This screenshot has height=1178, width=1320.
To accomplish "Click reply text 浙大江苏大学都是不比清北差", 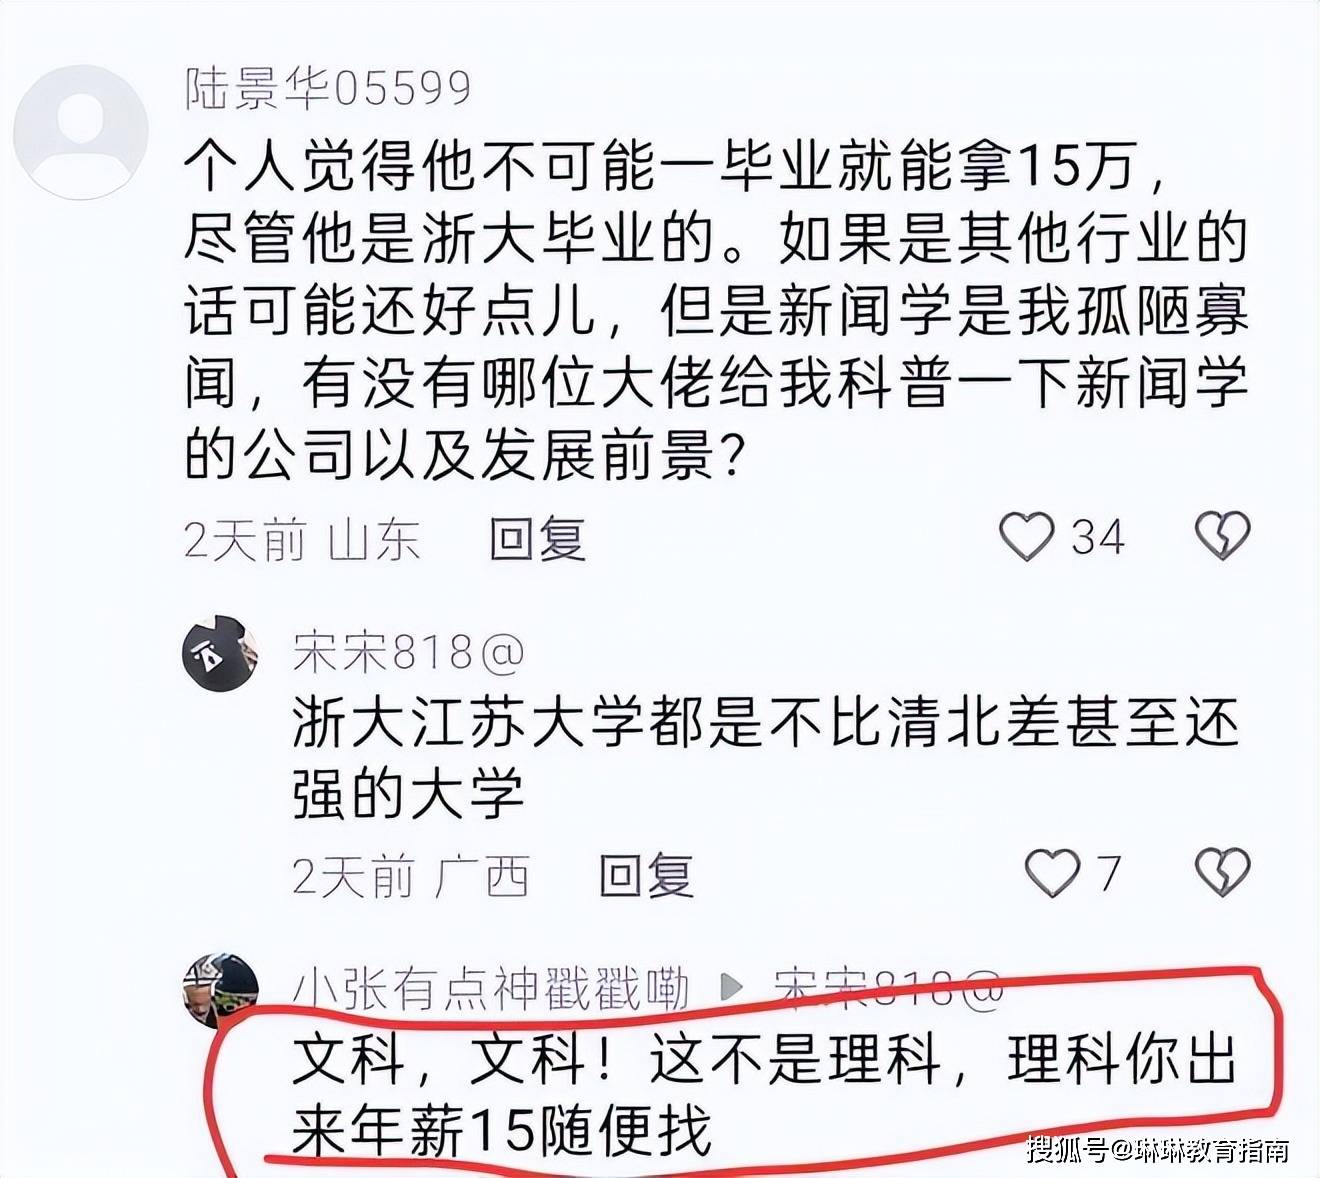I will (766, 759).
